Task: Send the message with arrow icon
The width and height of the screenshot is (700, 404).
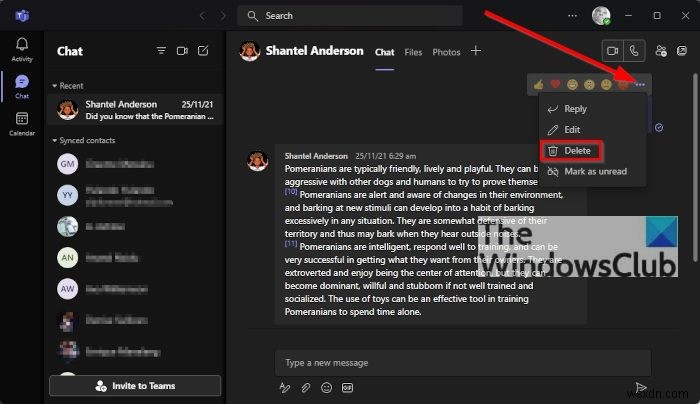Action: (641, 387)
